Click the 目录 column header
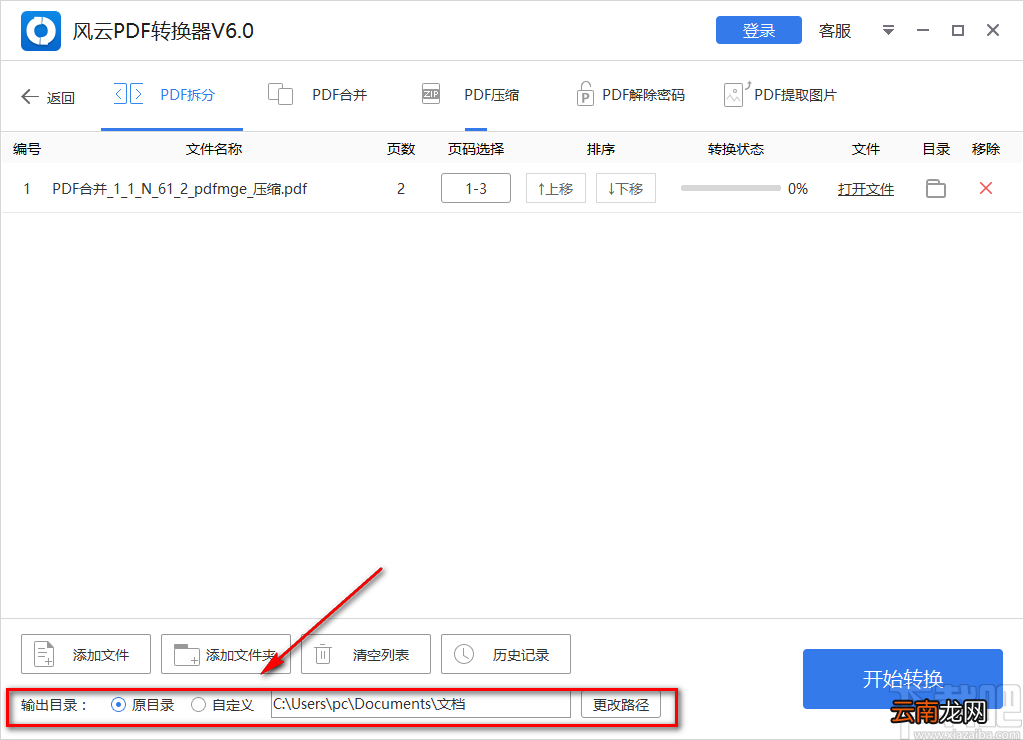The image size is (1024, 740). pyautogui.click(x=936, y=149)
